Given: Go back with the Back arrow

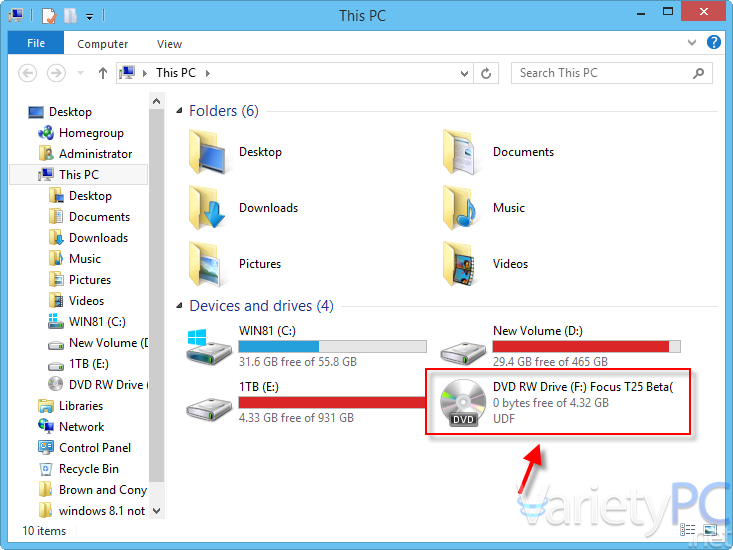Looking at the screenshot, I should click(28, 73).
